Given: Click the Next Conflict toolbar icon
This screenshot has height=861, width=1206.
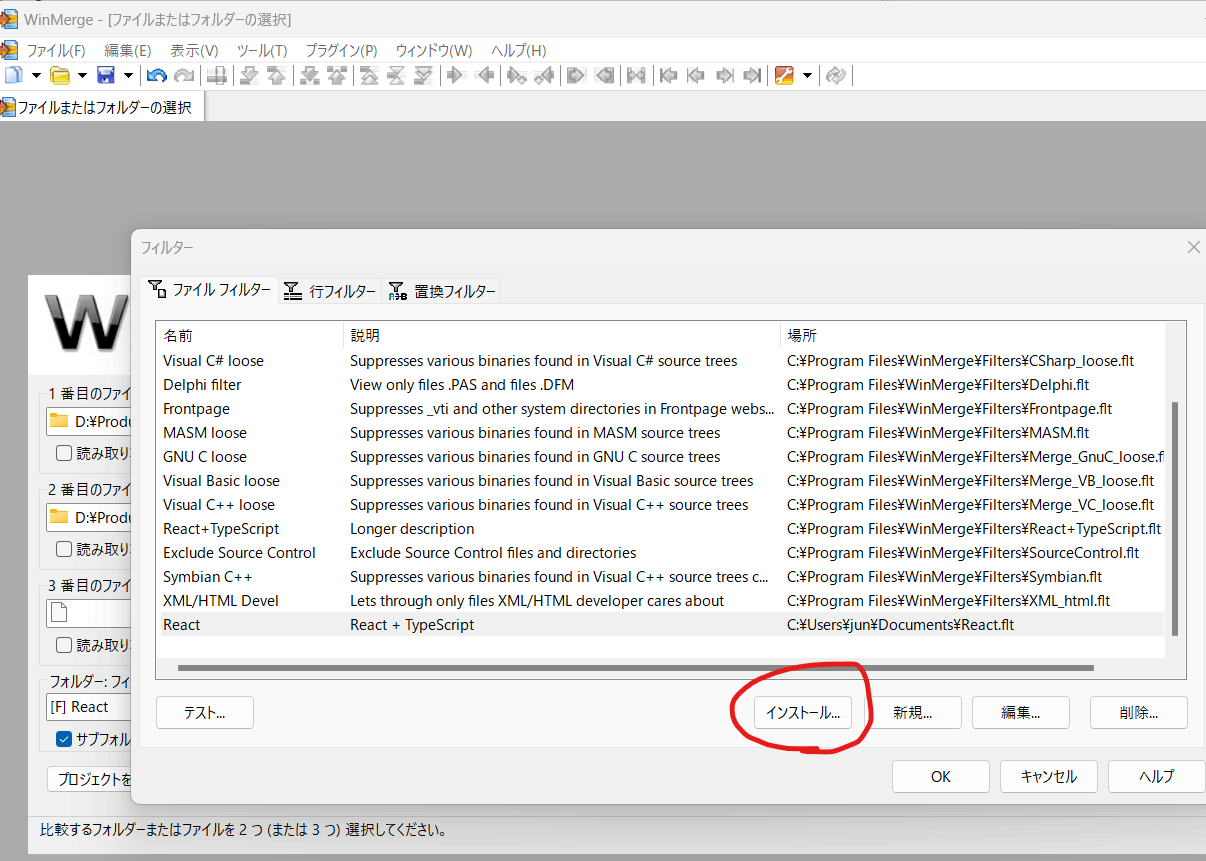Looking at the screenshot, I should (x=309, y=75).
